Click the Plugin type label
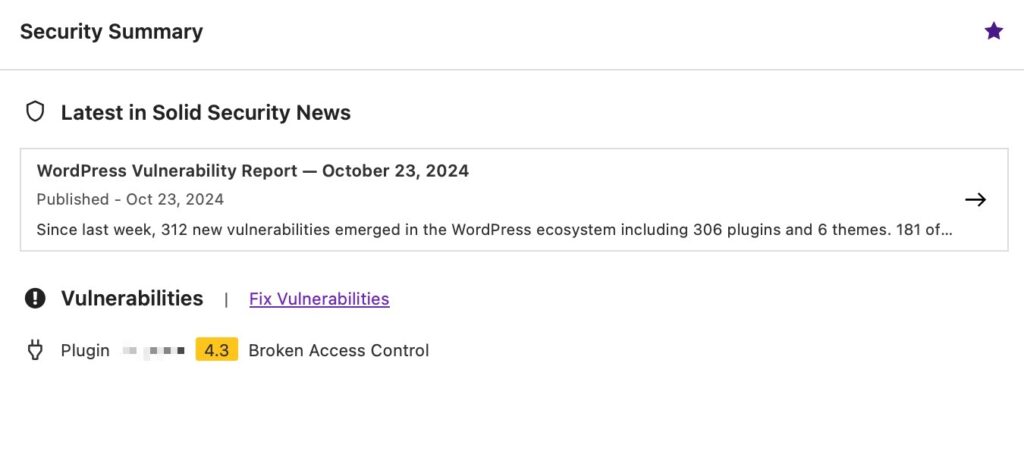This screenshot has height=476, width=1024. point(85,350)
